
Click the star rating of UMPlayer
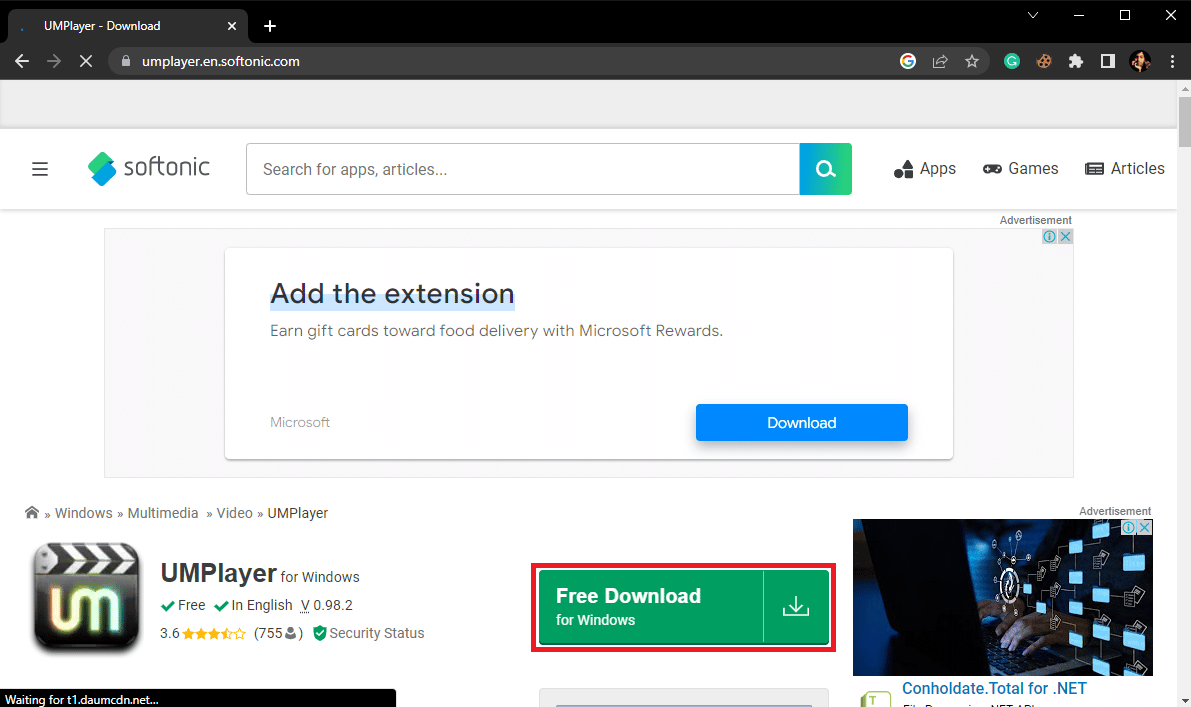(x=213, y=633)
